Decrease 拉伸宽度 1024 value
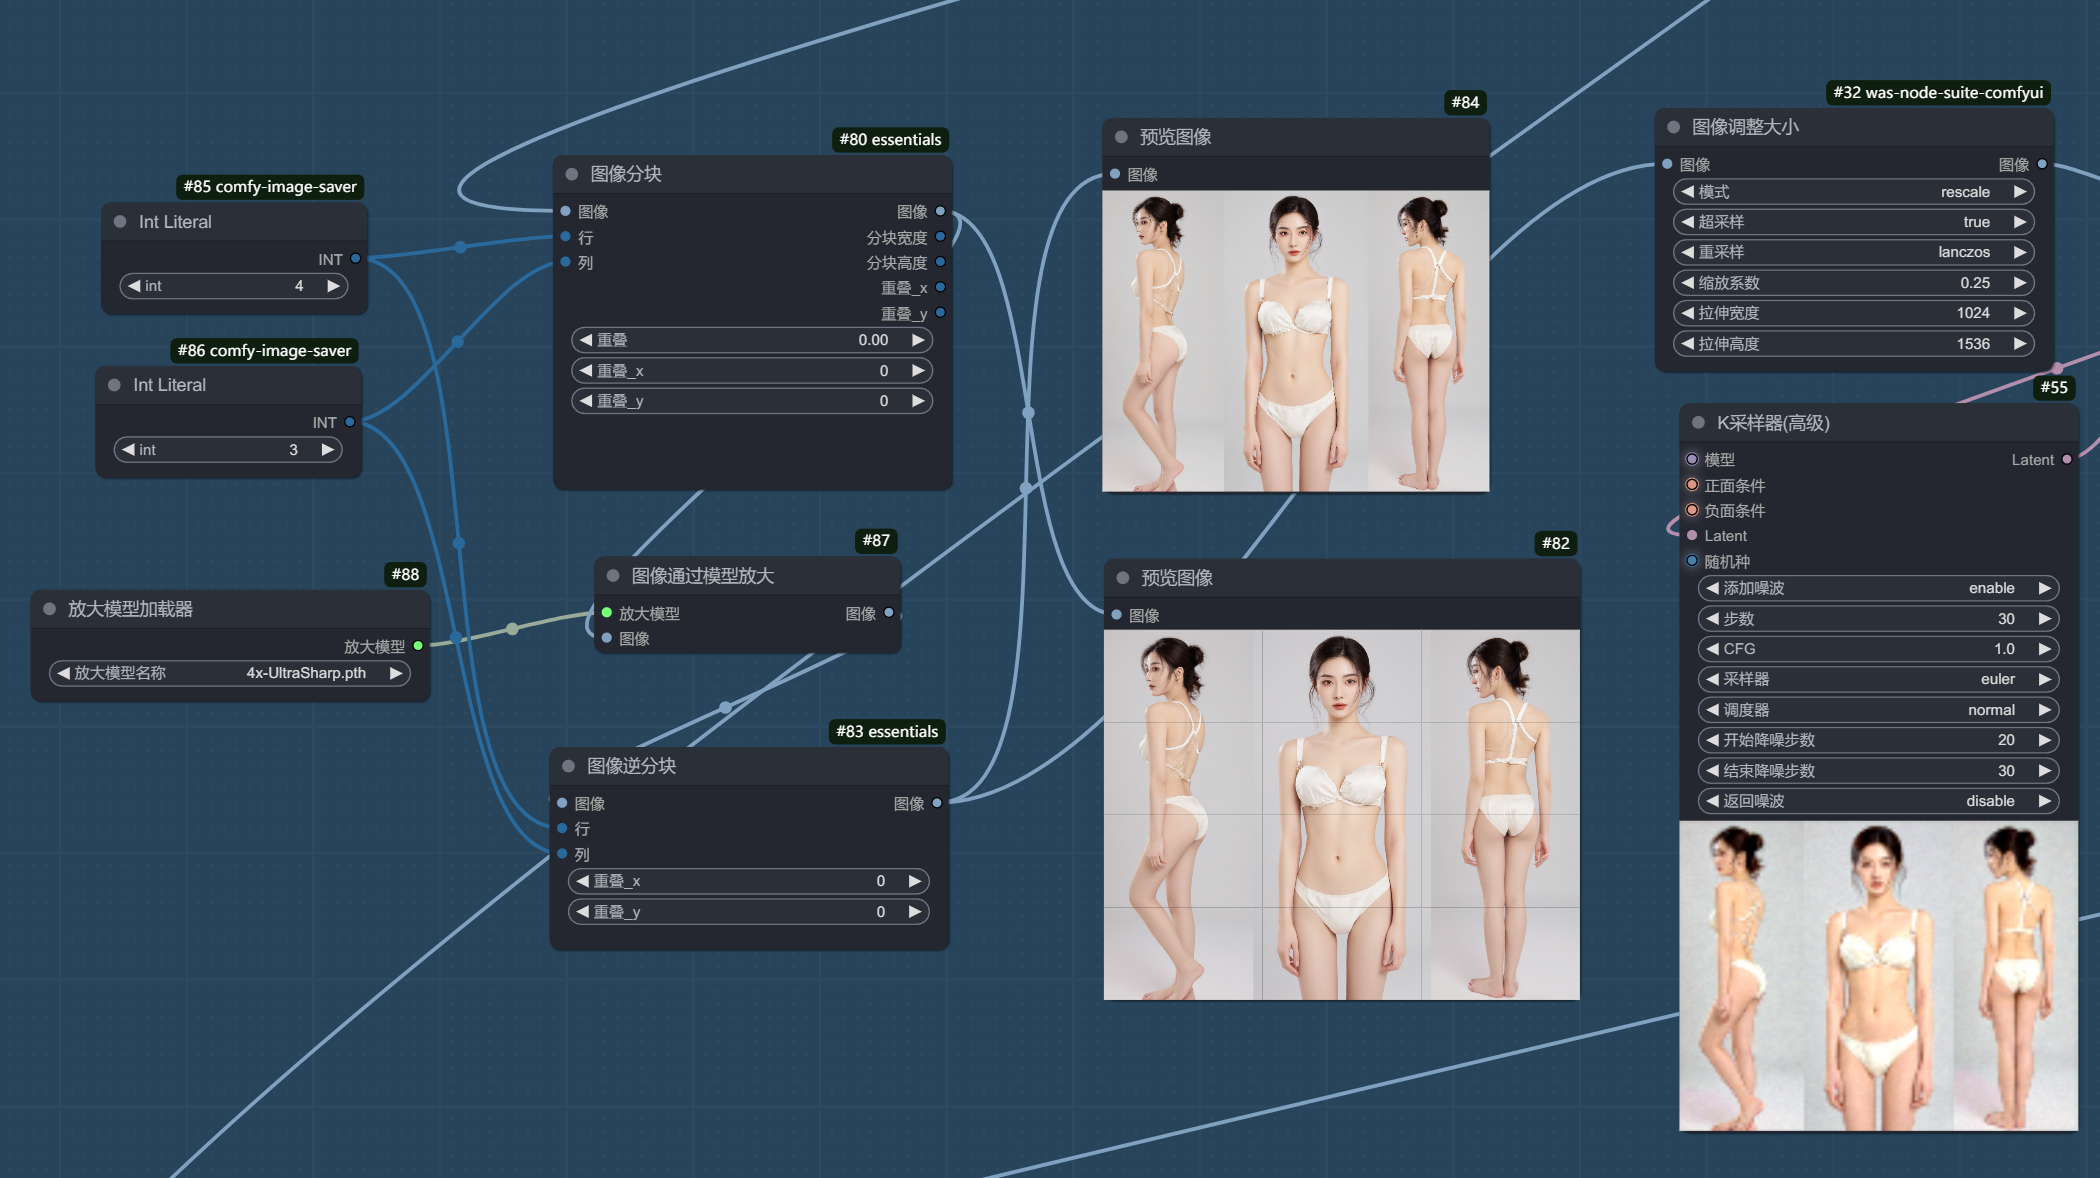The image size is (2100, 1178). (1688, 313)
